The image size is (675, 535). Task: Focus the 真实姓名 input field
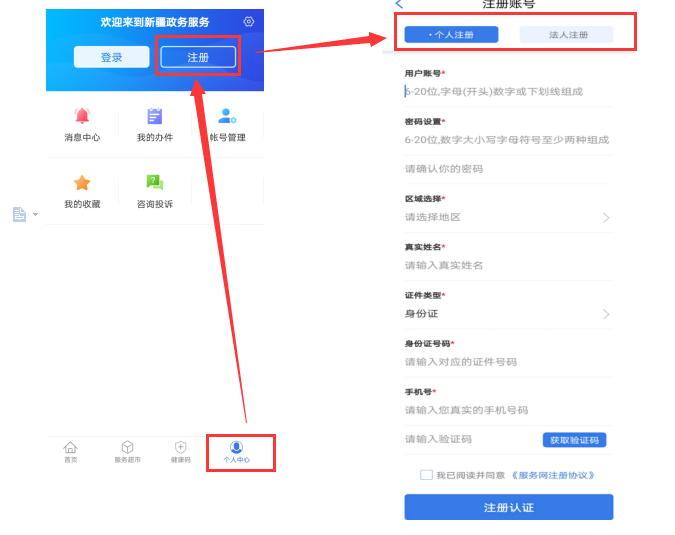click(509, 265)
